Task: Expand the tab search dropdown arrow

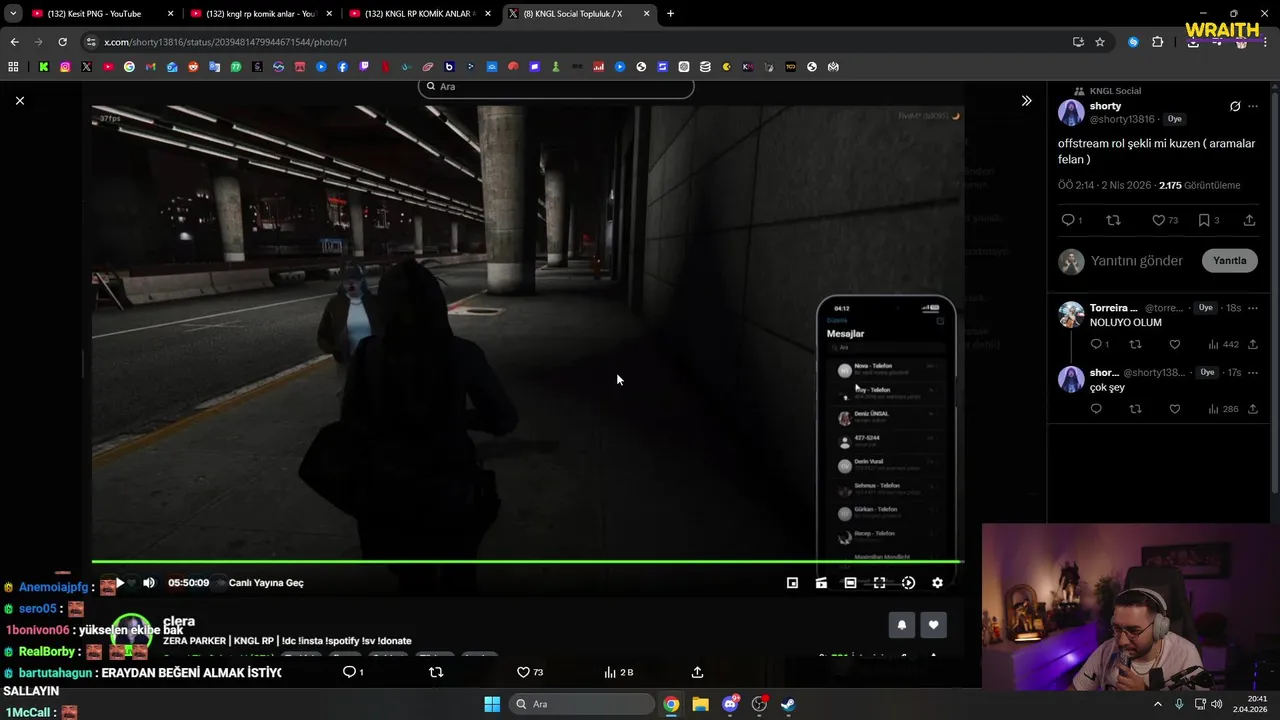Action: pyautogui.click(x=12, y=14)
